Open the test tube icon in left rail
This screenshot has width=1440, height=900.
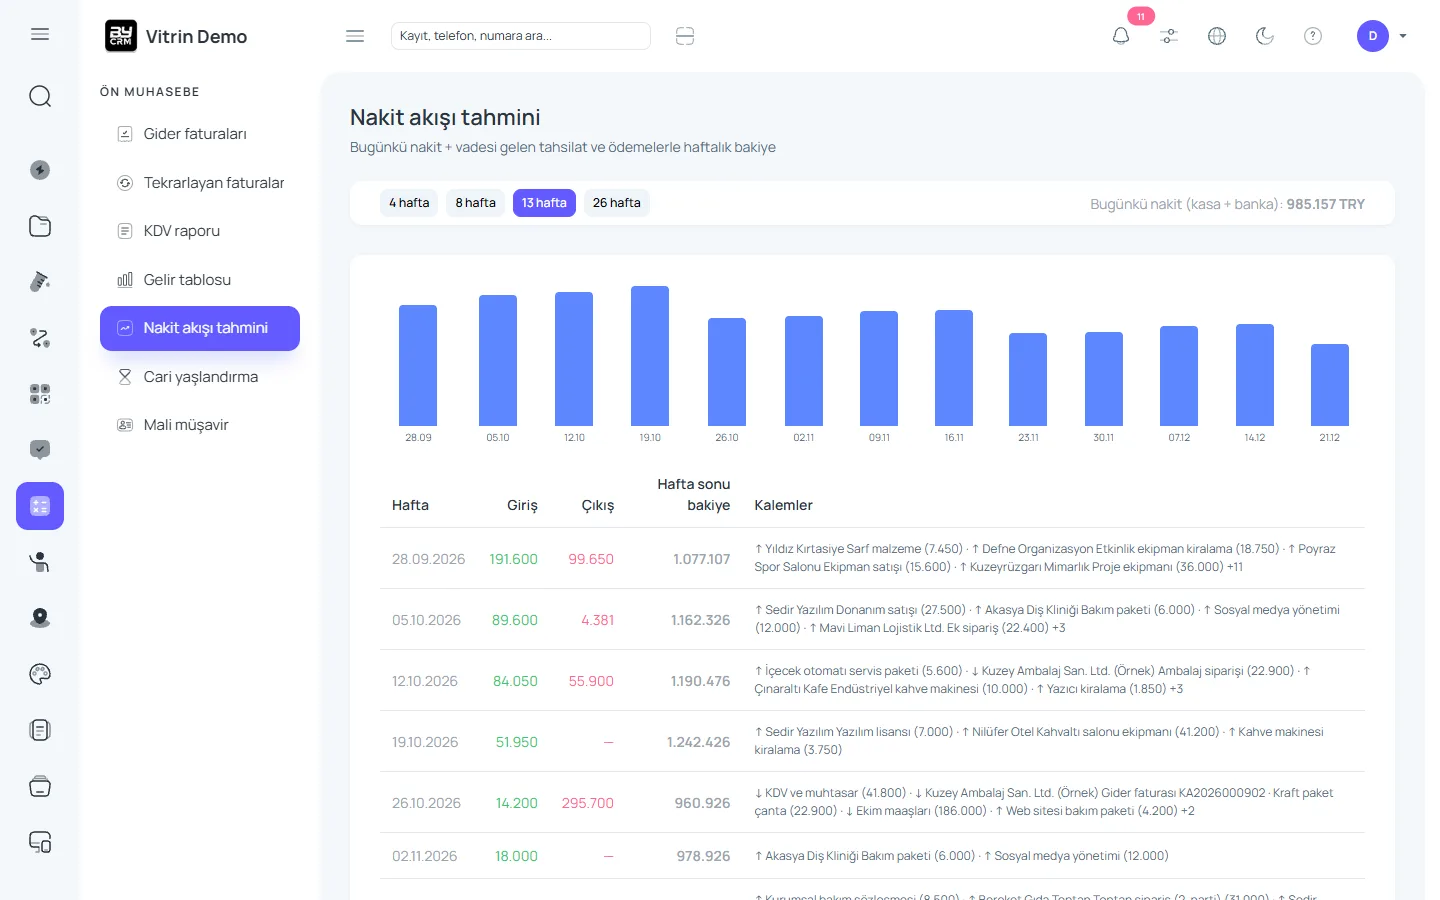coord(40,282)
